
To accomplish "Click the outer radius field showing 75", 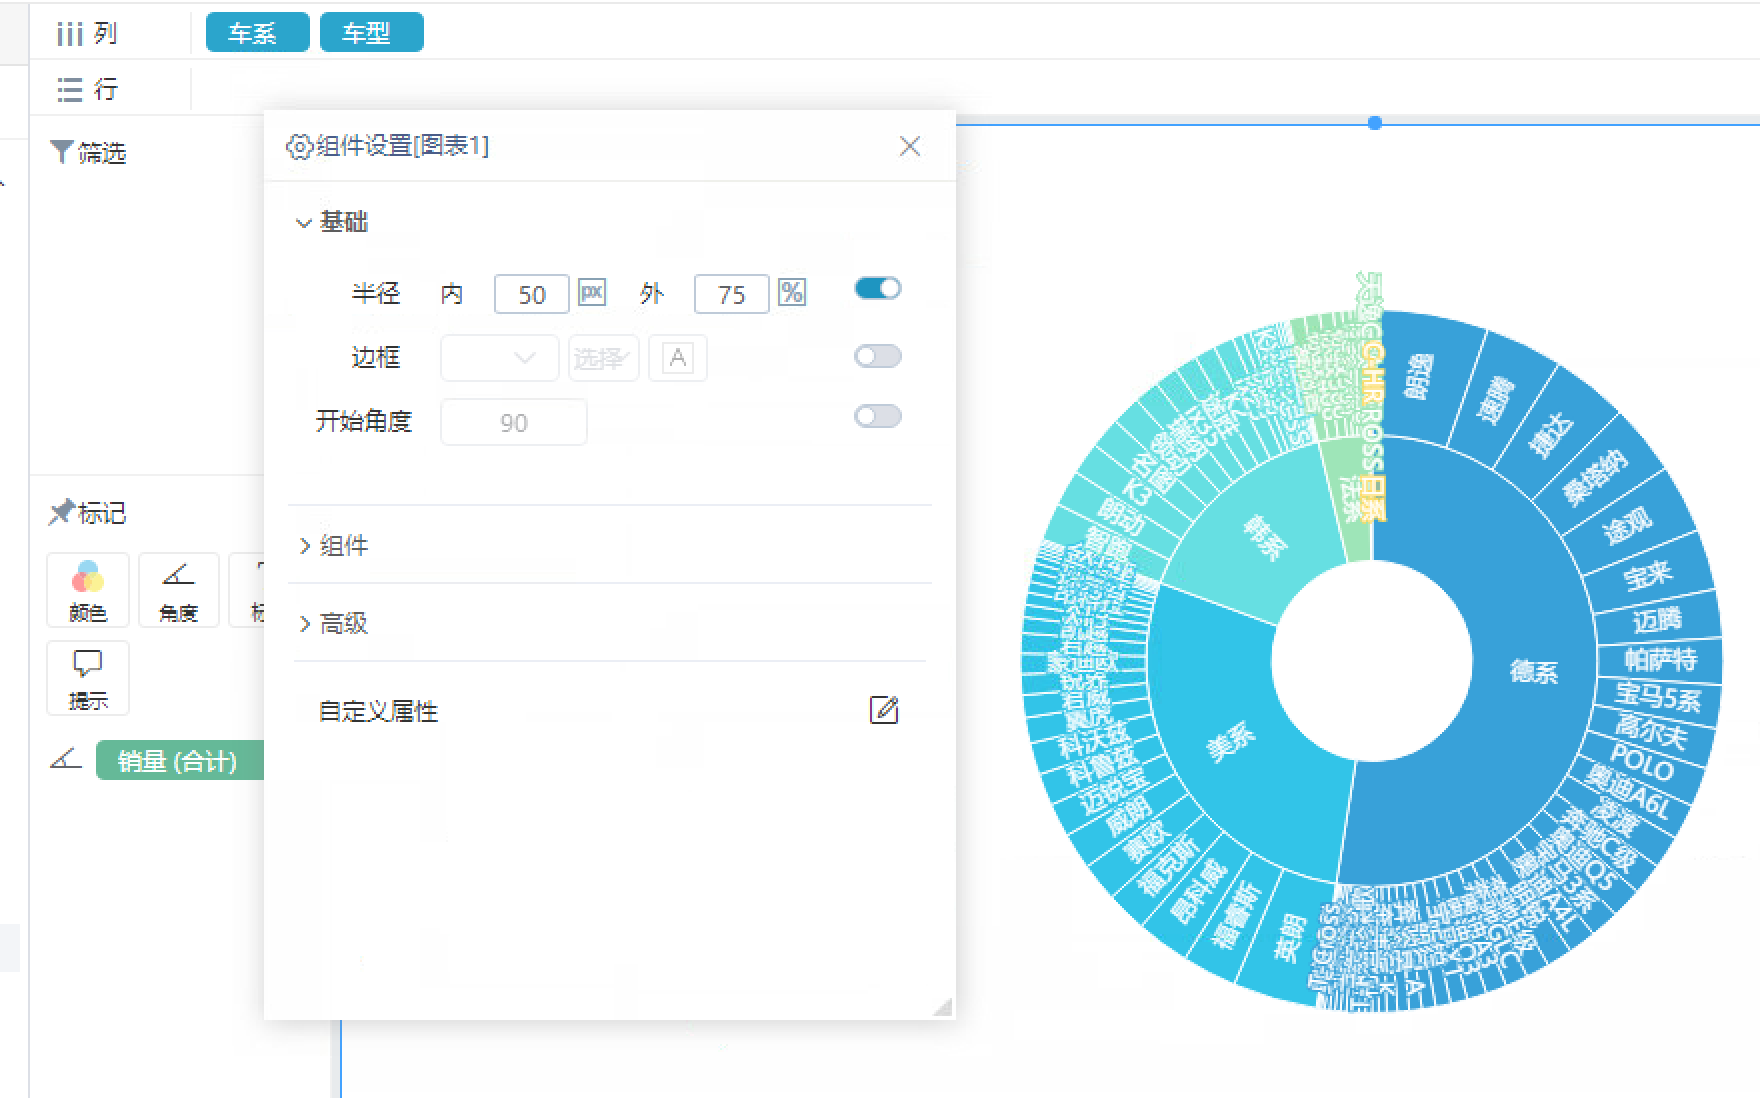I will point(732,294).
